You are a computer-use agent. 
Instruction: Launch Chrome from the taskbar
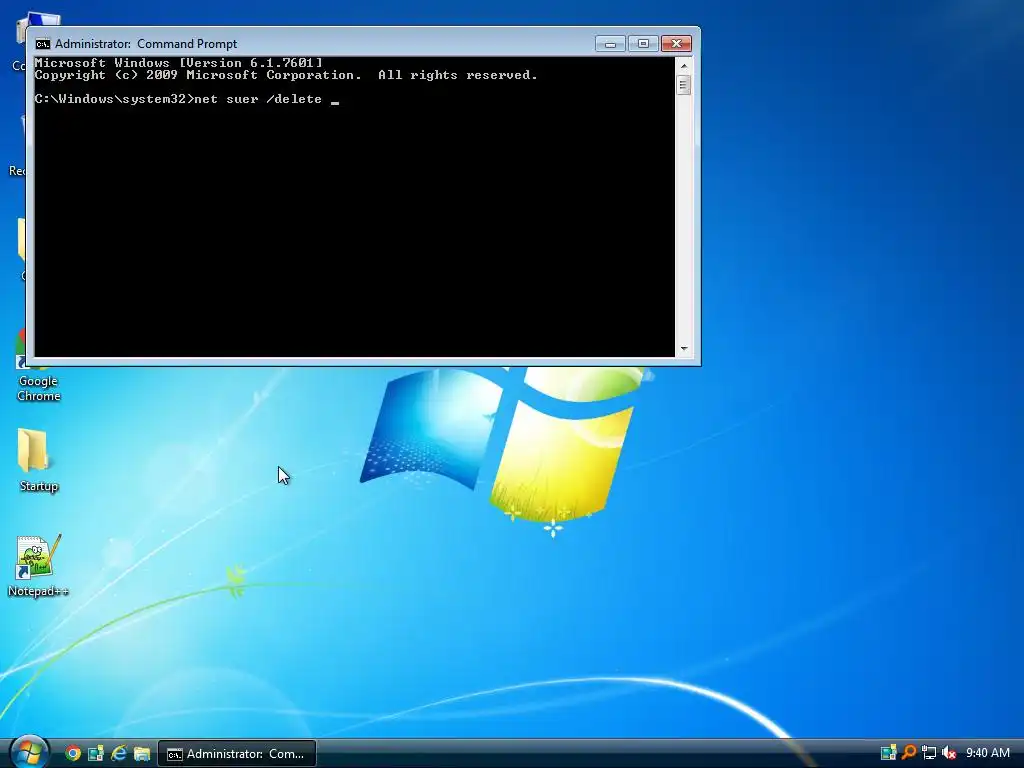pyautogui.click(x=73, y=754)
